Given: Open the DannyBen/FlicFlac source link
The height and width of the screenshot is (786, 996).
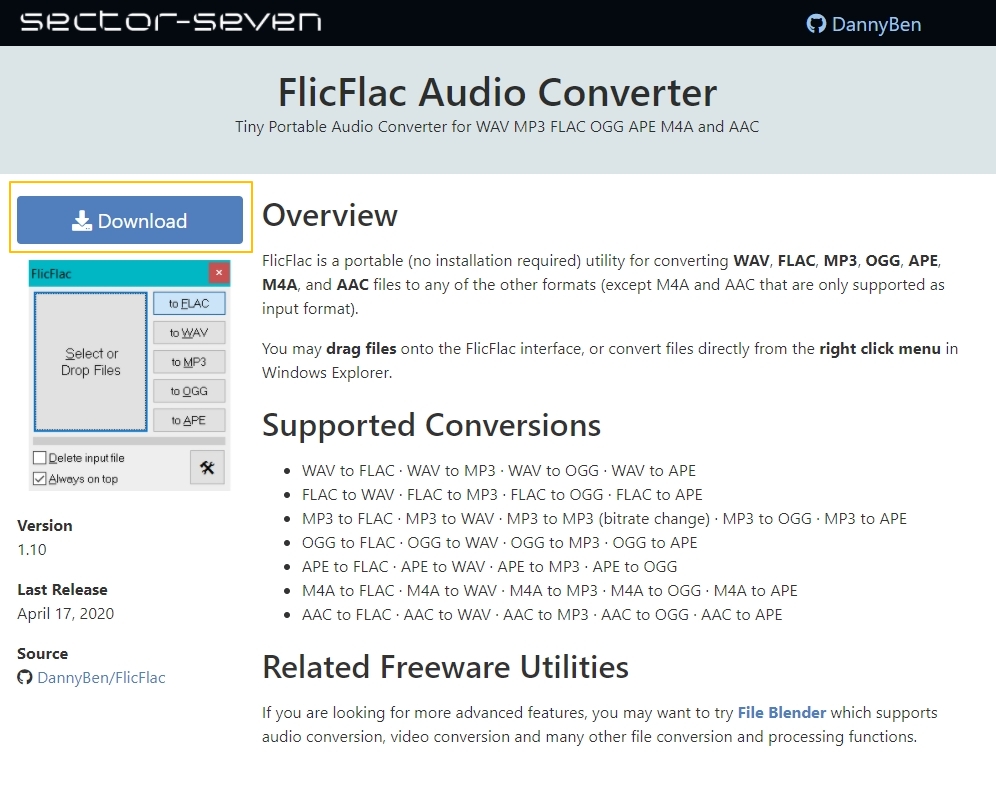Looking at the screenshot, I should tap(101, 677).
